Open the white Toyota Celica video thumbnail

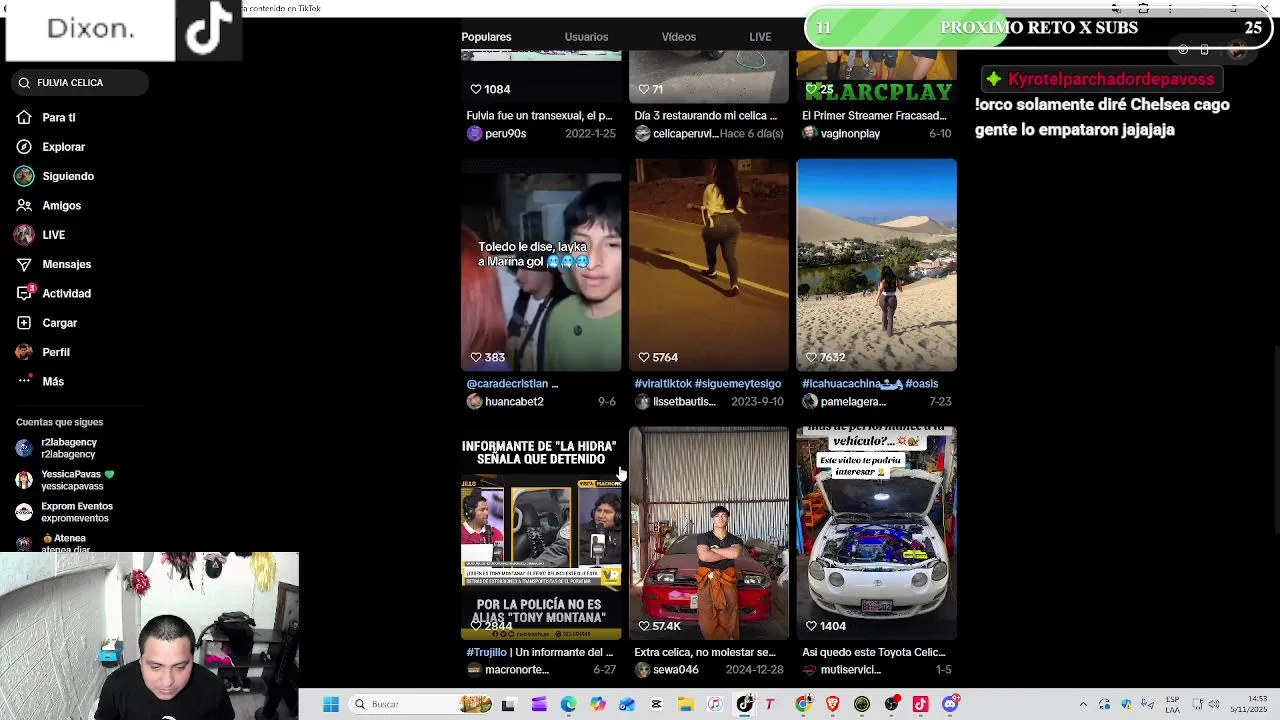click(x=876, y=534)
